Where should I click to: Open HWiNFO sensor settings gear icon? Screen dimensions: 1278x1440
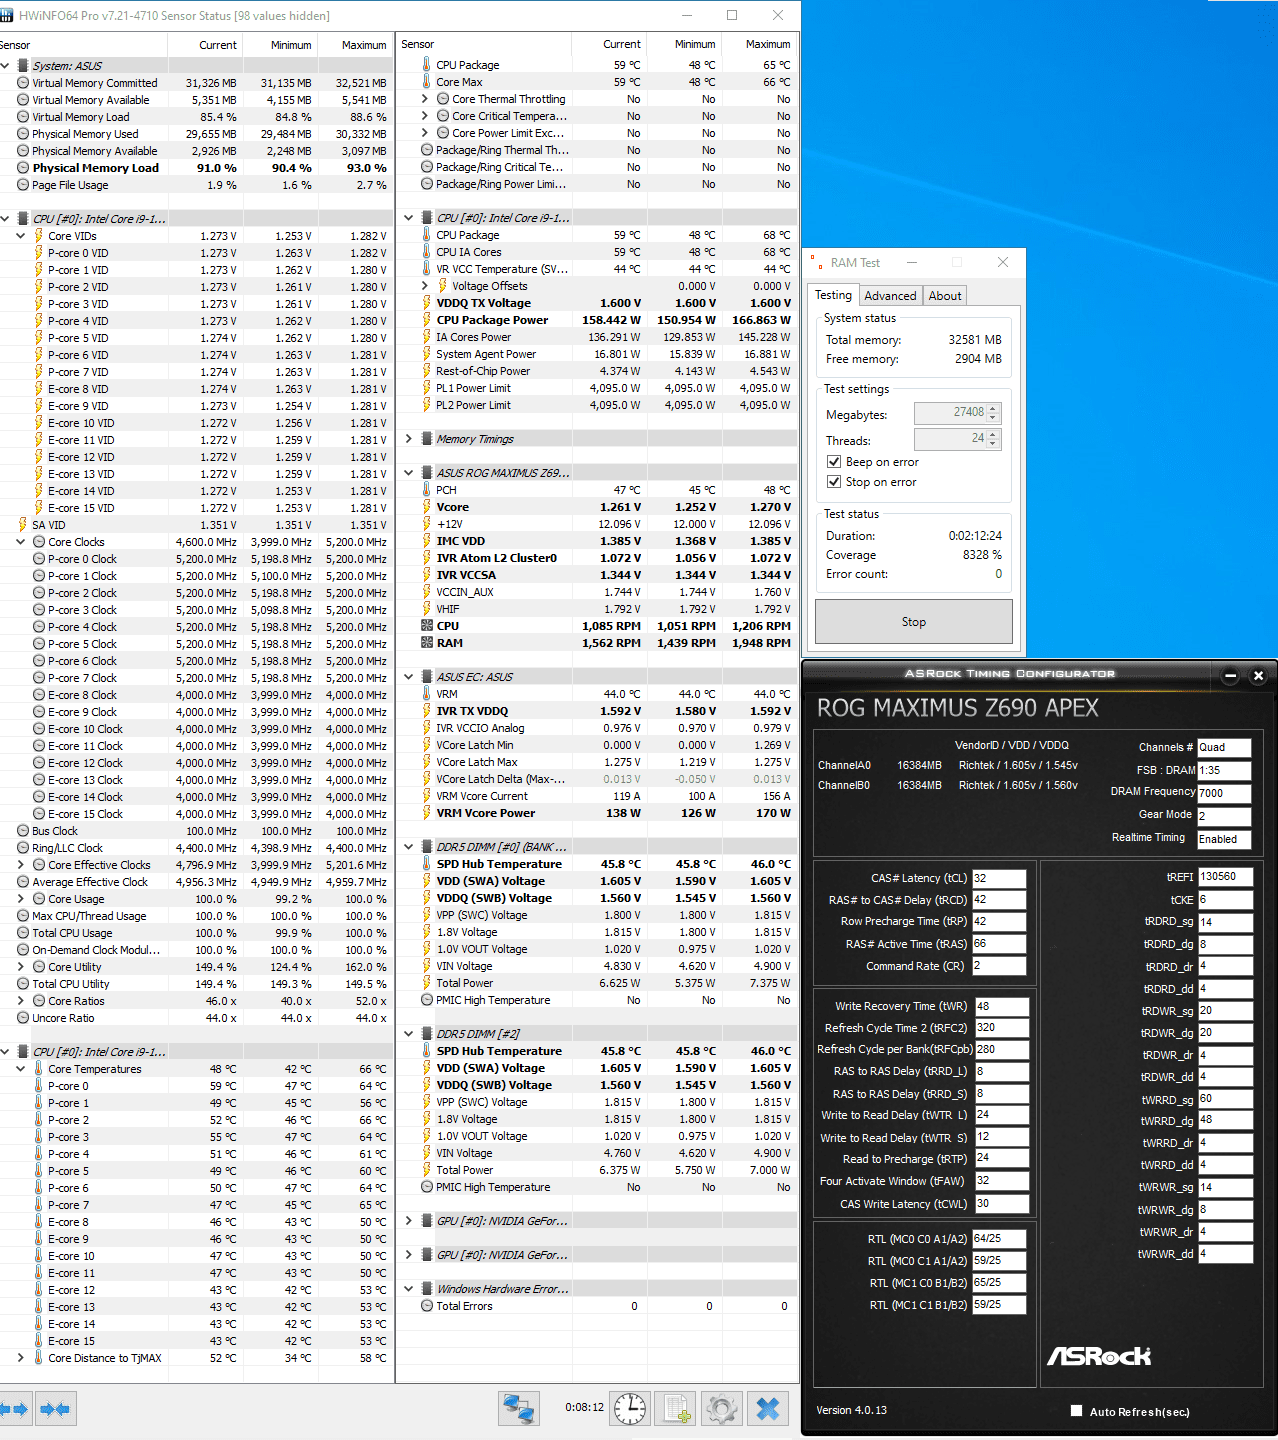tap(722, 1409)
